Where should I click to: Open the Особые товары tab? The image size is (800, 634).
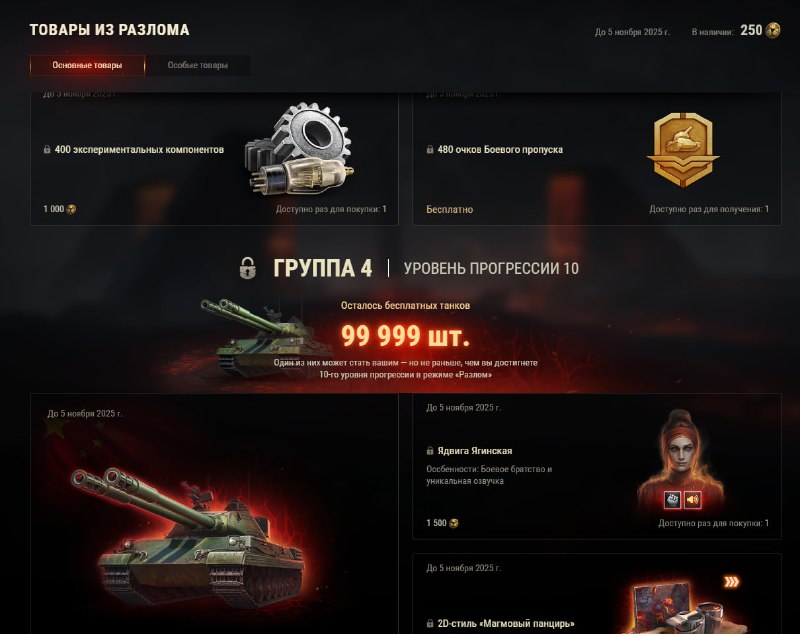(198, 65)
